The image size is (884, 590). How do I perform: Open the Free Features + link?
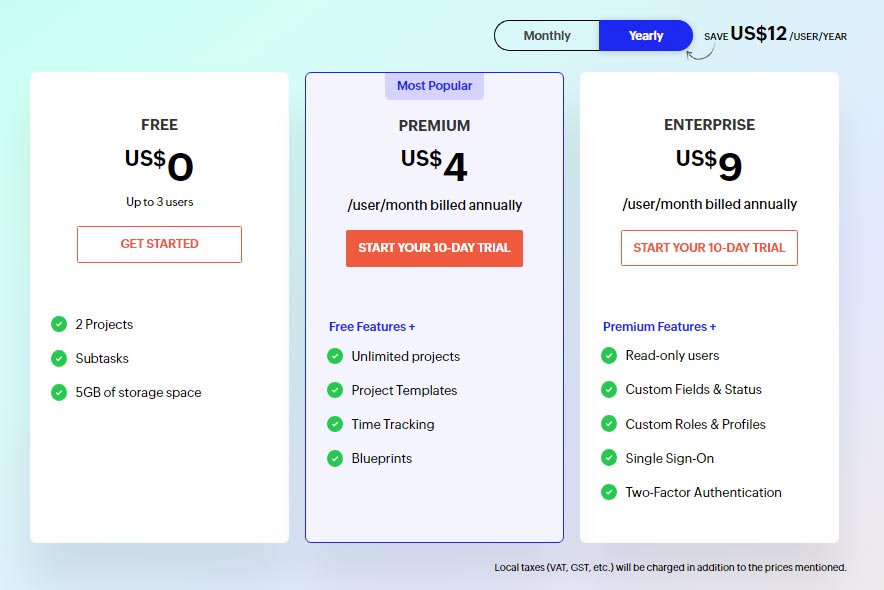[x=372, y=327]
